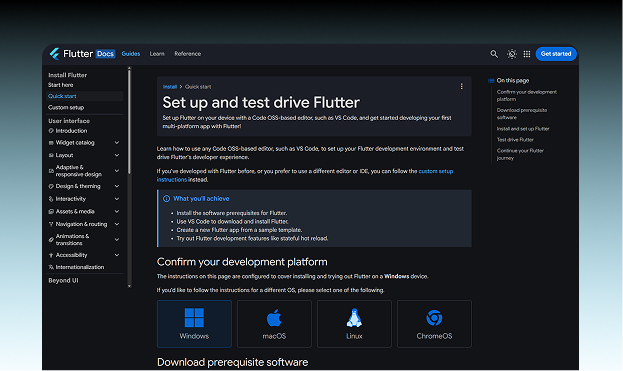Click the Adaptive & responsive design icon

(51, 171)
